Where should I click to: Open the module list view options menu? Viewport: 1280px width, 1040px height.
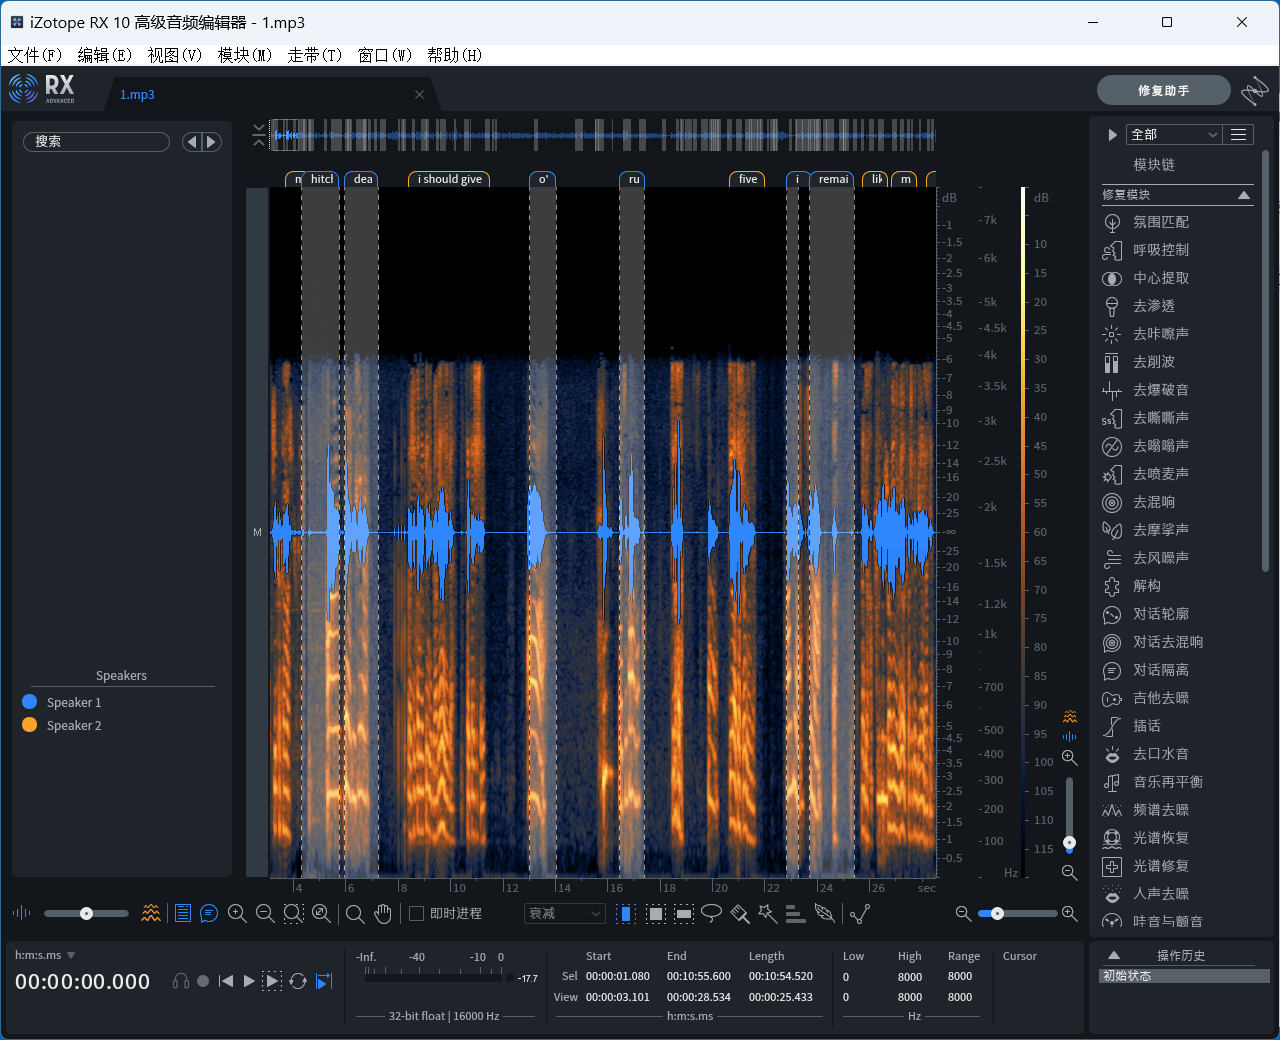tap(1239, 134)
